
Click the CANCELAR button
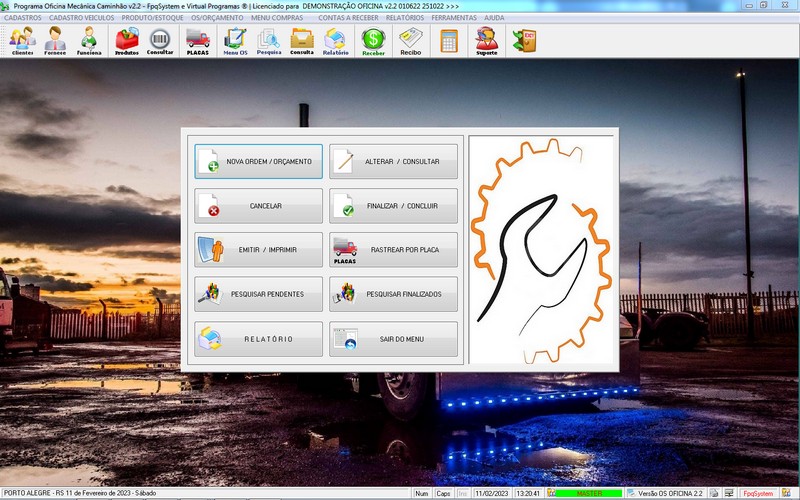pos(258,206)
